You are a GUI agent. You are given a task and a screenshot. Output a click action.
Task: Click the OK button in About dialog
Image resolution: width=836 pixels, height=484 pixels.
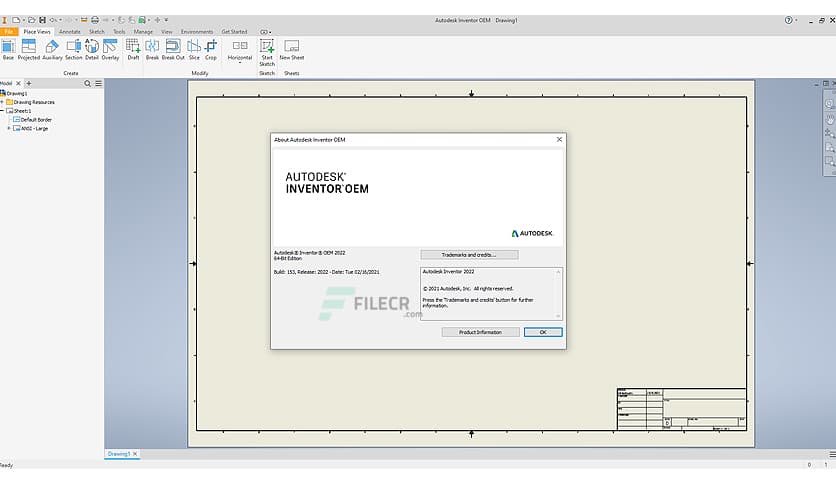pos(543,332)
